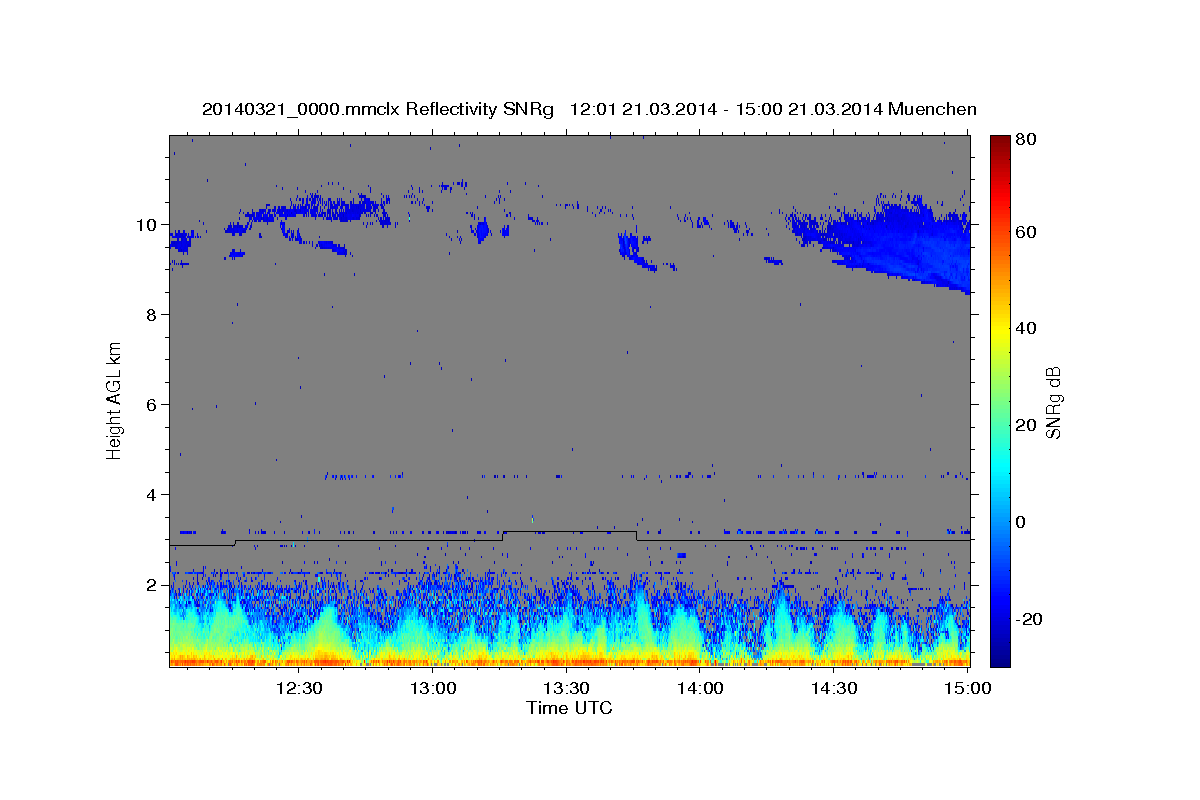Click the 15:00 time tick label
Viewport: 1200px width, 800px height.
968,688
